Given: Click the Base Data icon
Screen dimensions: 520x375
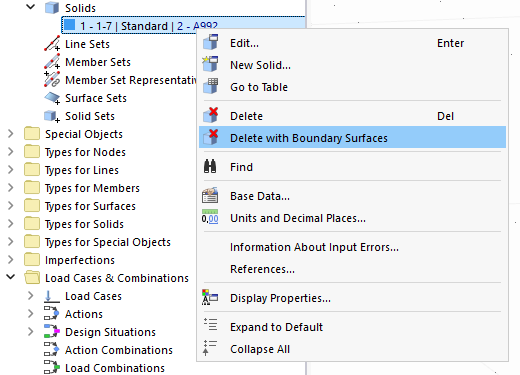Looking at the screenshot, I should pos(210,196).
